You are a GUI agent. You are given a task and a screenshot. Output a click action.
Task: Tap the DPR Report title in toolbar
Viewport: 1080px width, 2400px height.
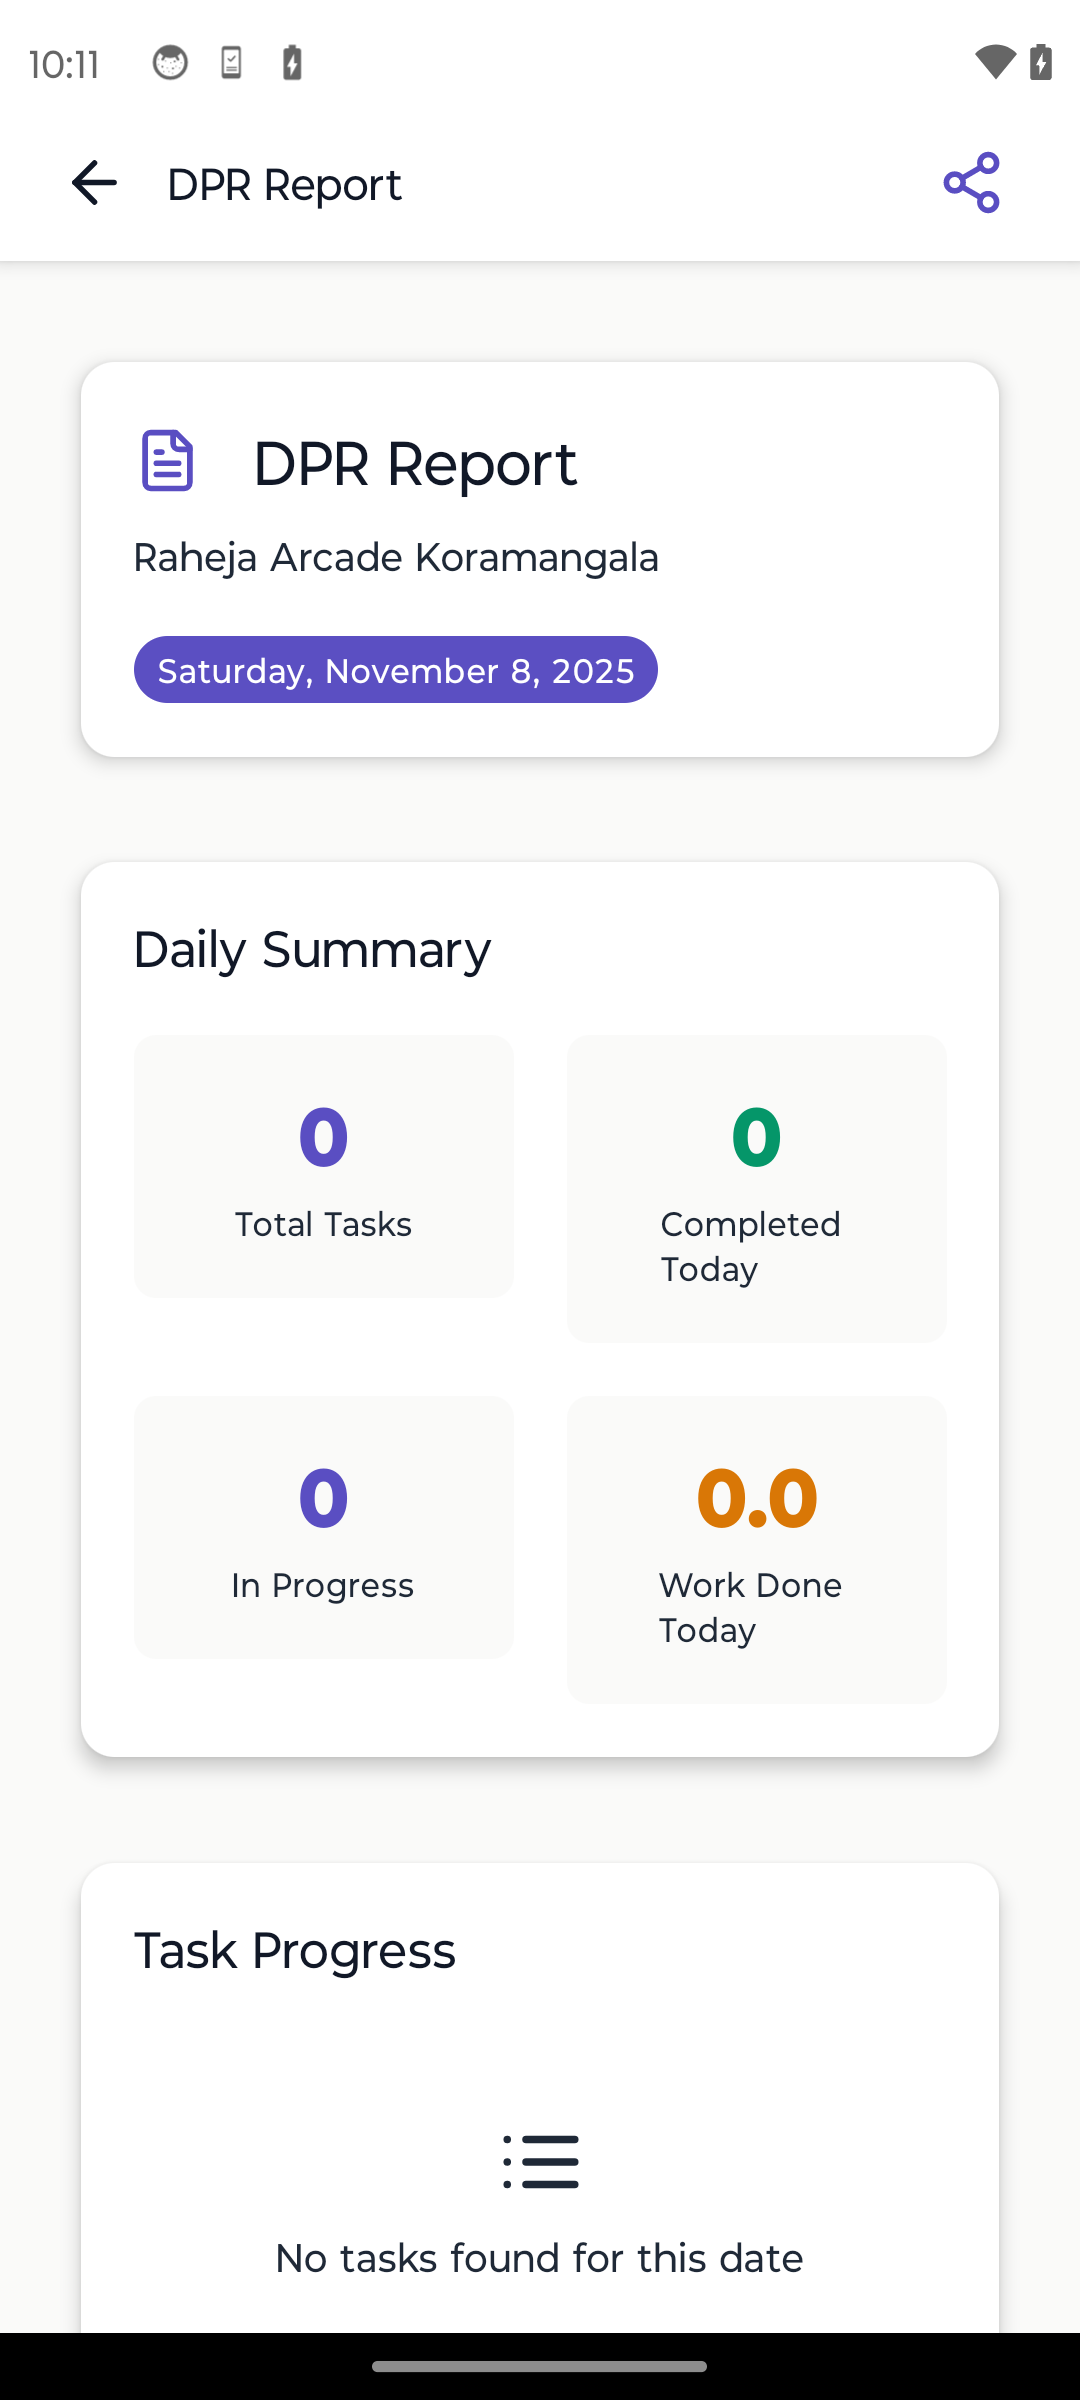(284, 185)
